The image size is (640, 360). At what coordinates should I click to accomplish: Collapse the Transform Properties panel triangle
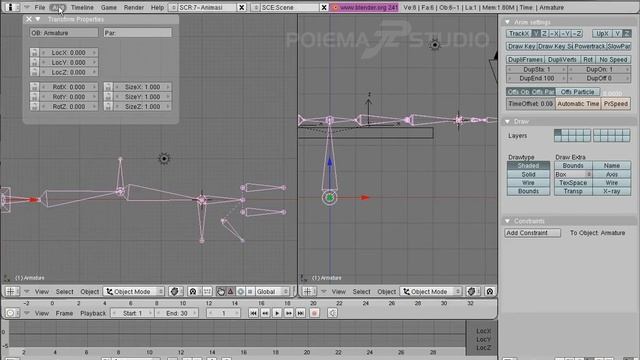click(38, 19)
